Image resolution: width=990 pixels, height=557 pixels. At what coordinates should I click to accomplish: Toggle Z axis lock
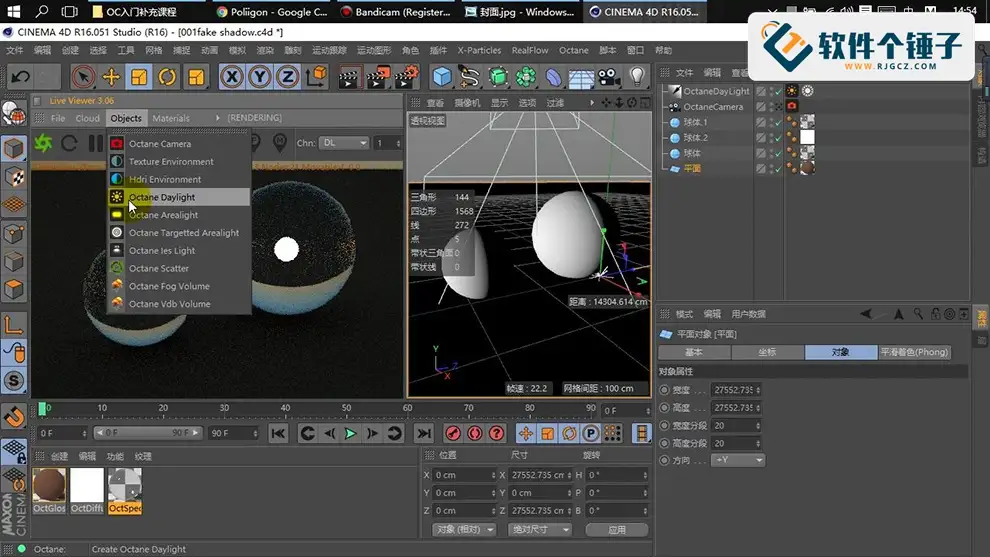pyautogui.click(x=287, y=77)
